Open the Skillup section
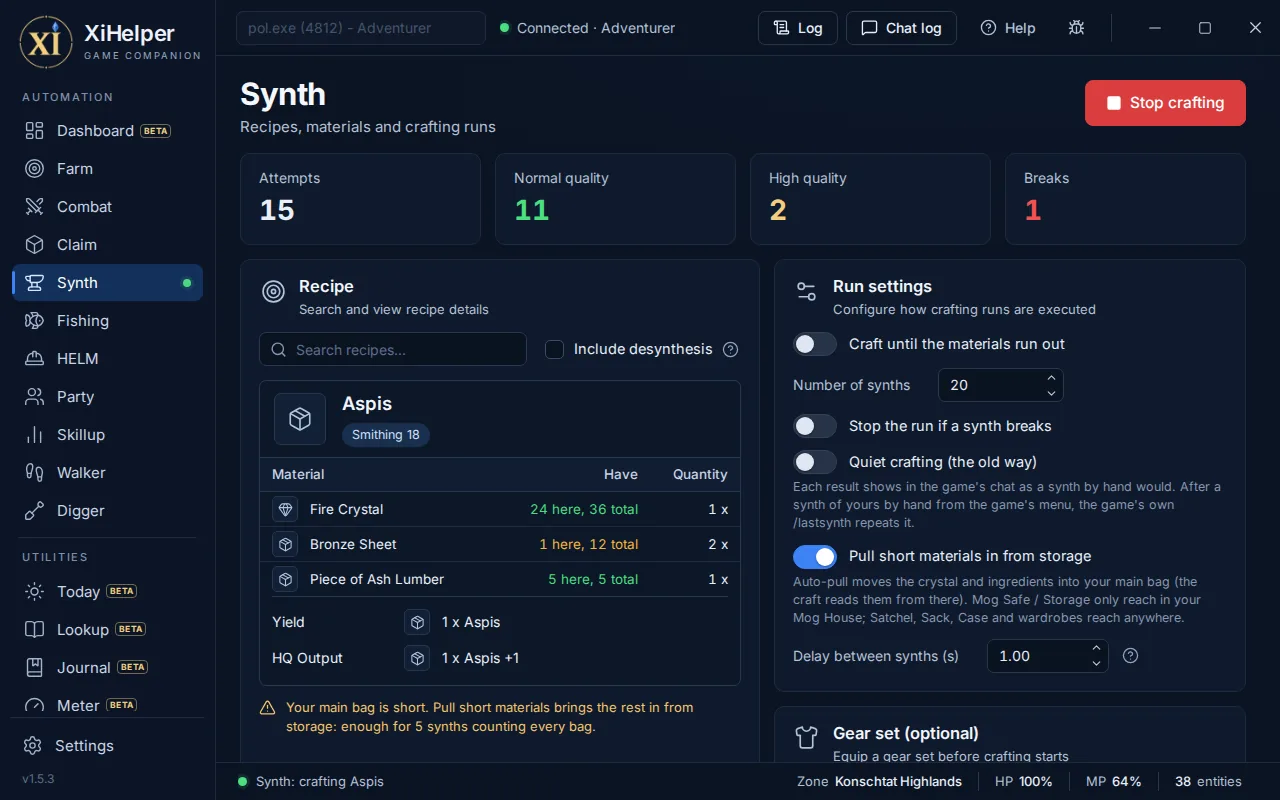The image size is (1280, 800). pyautogui.click(x=107, y=435)
